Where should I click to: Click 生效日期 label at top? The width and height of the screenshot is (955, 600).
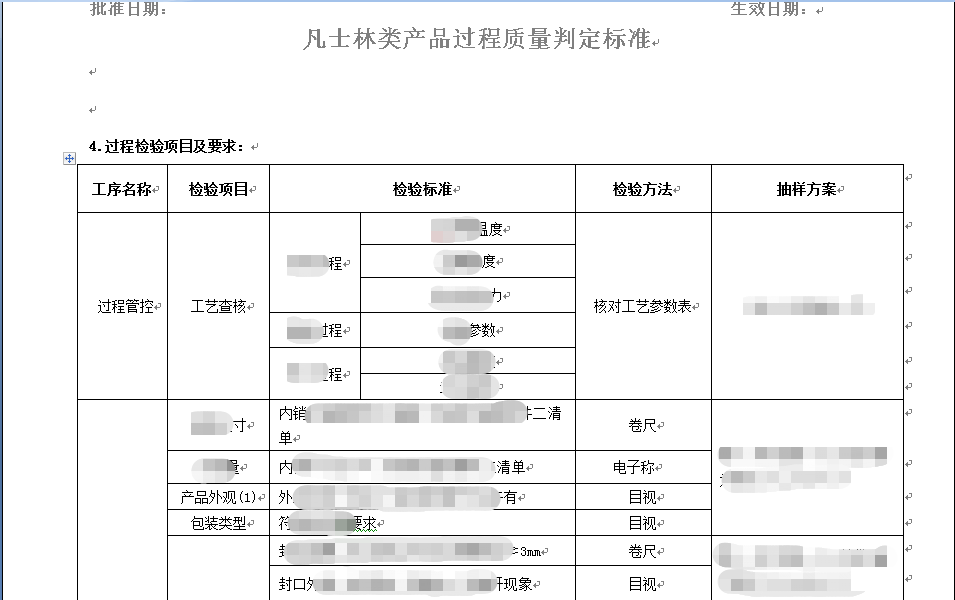click(x=769, y=9)
